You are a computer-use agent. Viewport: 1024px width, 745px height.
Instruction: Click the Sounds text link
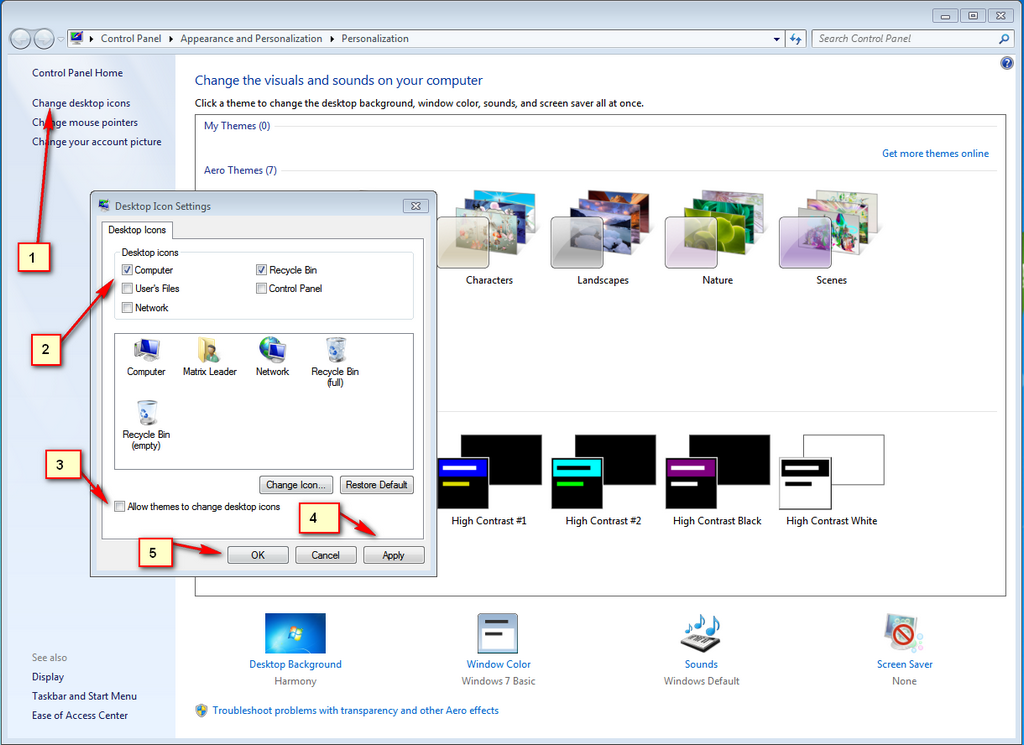coord(701,664)
